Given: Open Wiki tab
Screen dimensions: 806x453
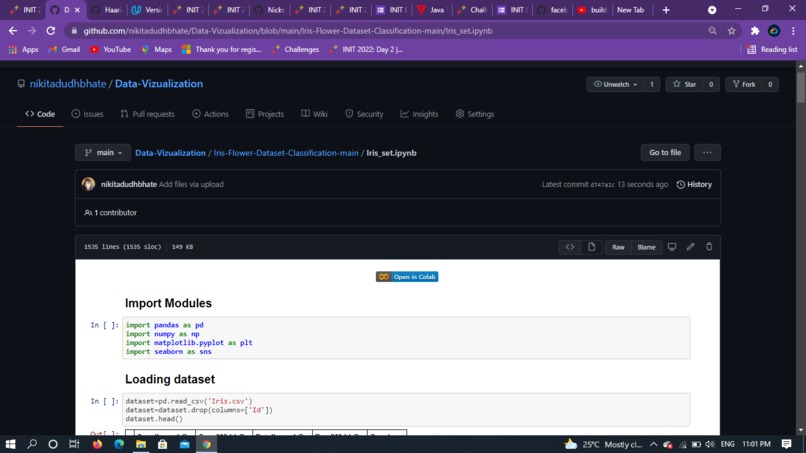Looking at the screenshot, I should (315, 114).
